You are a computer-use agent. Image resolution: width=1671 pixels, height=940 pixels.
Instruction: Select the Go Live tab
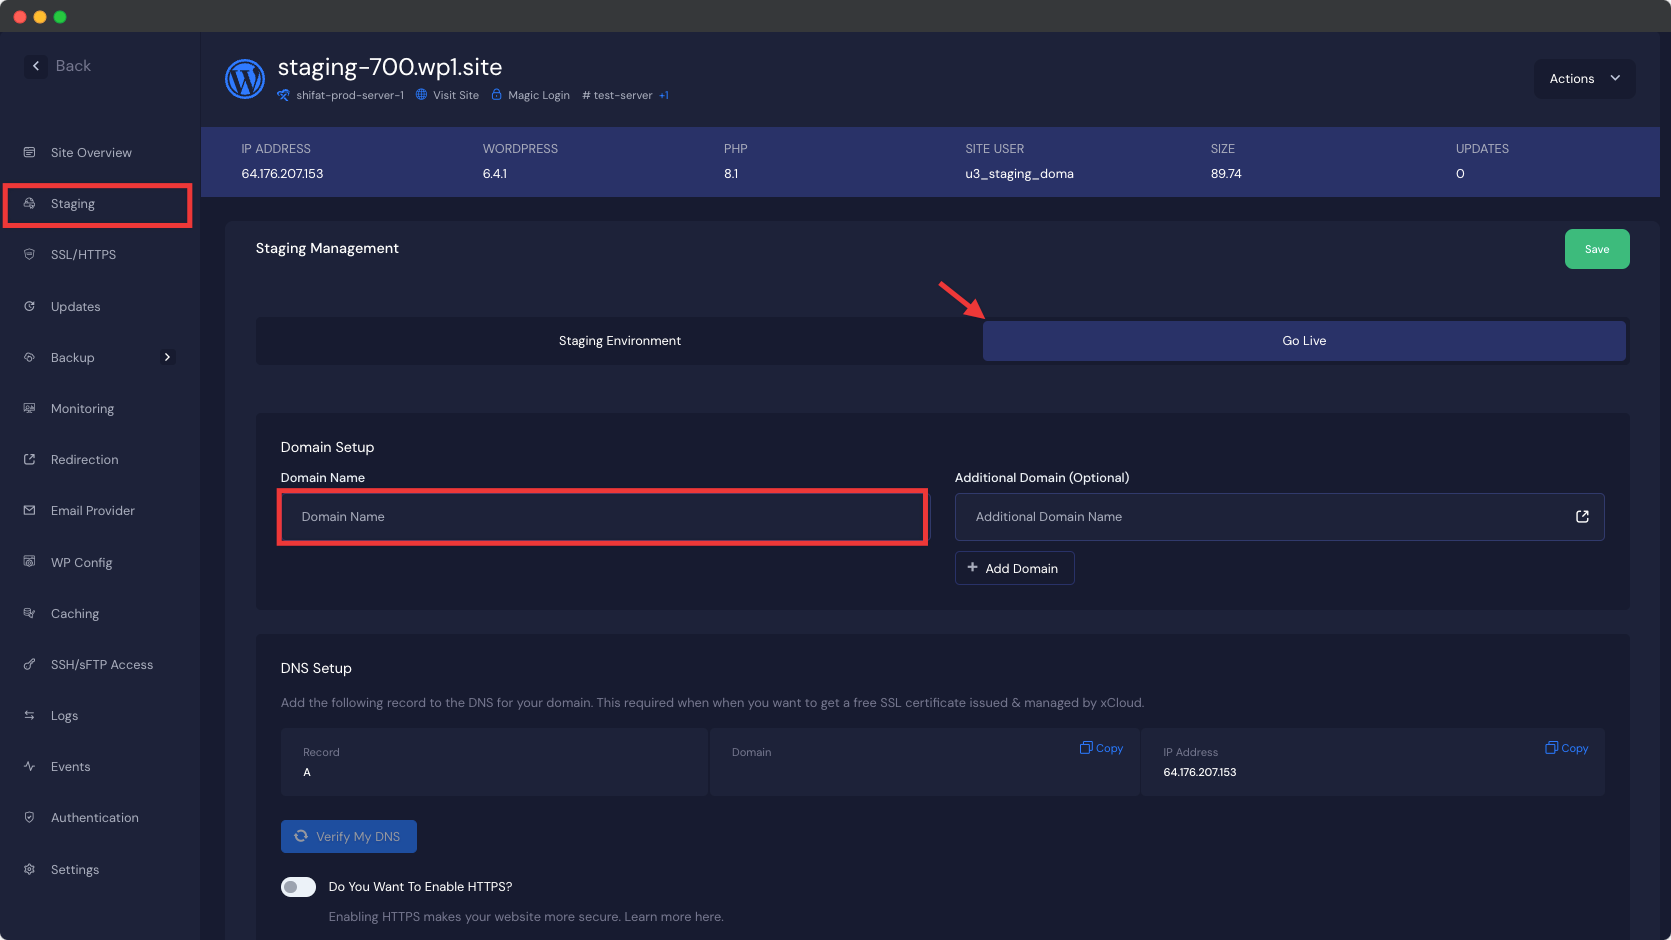click(1303, 340)
